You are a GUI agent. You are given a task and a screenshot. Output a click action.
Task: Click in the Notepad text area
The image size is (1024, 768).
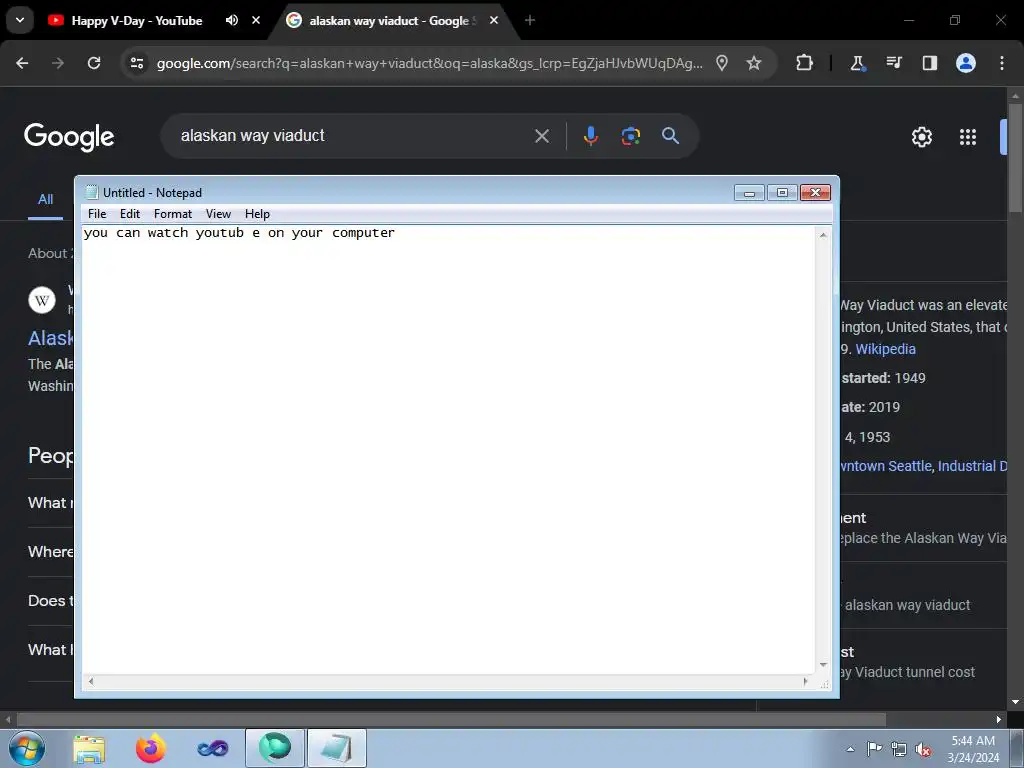tap(448, 450)
